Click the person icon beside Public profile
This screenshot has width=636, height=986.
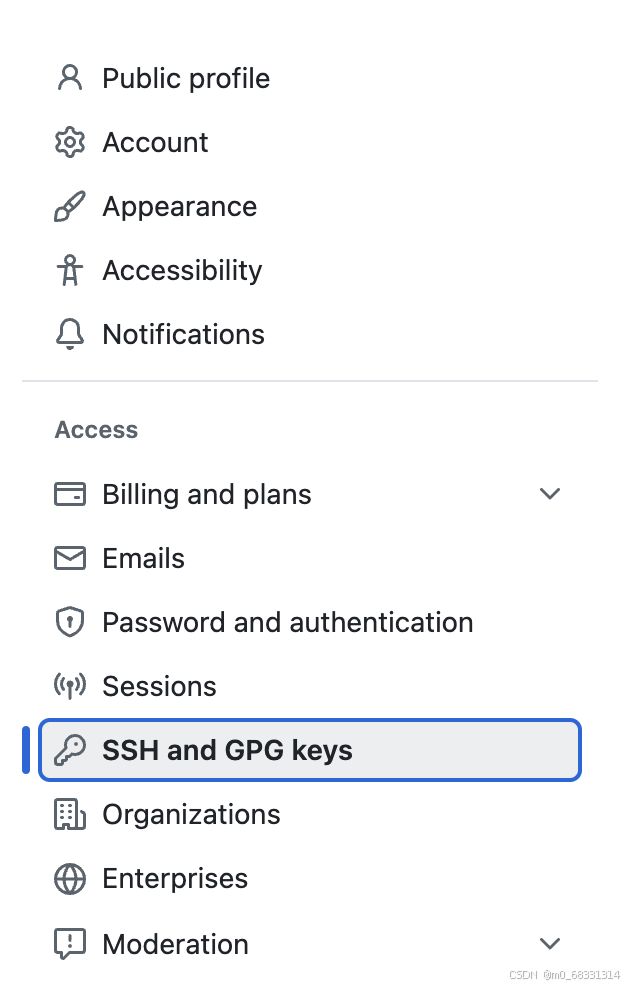70,78
